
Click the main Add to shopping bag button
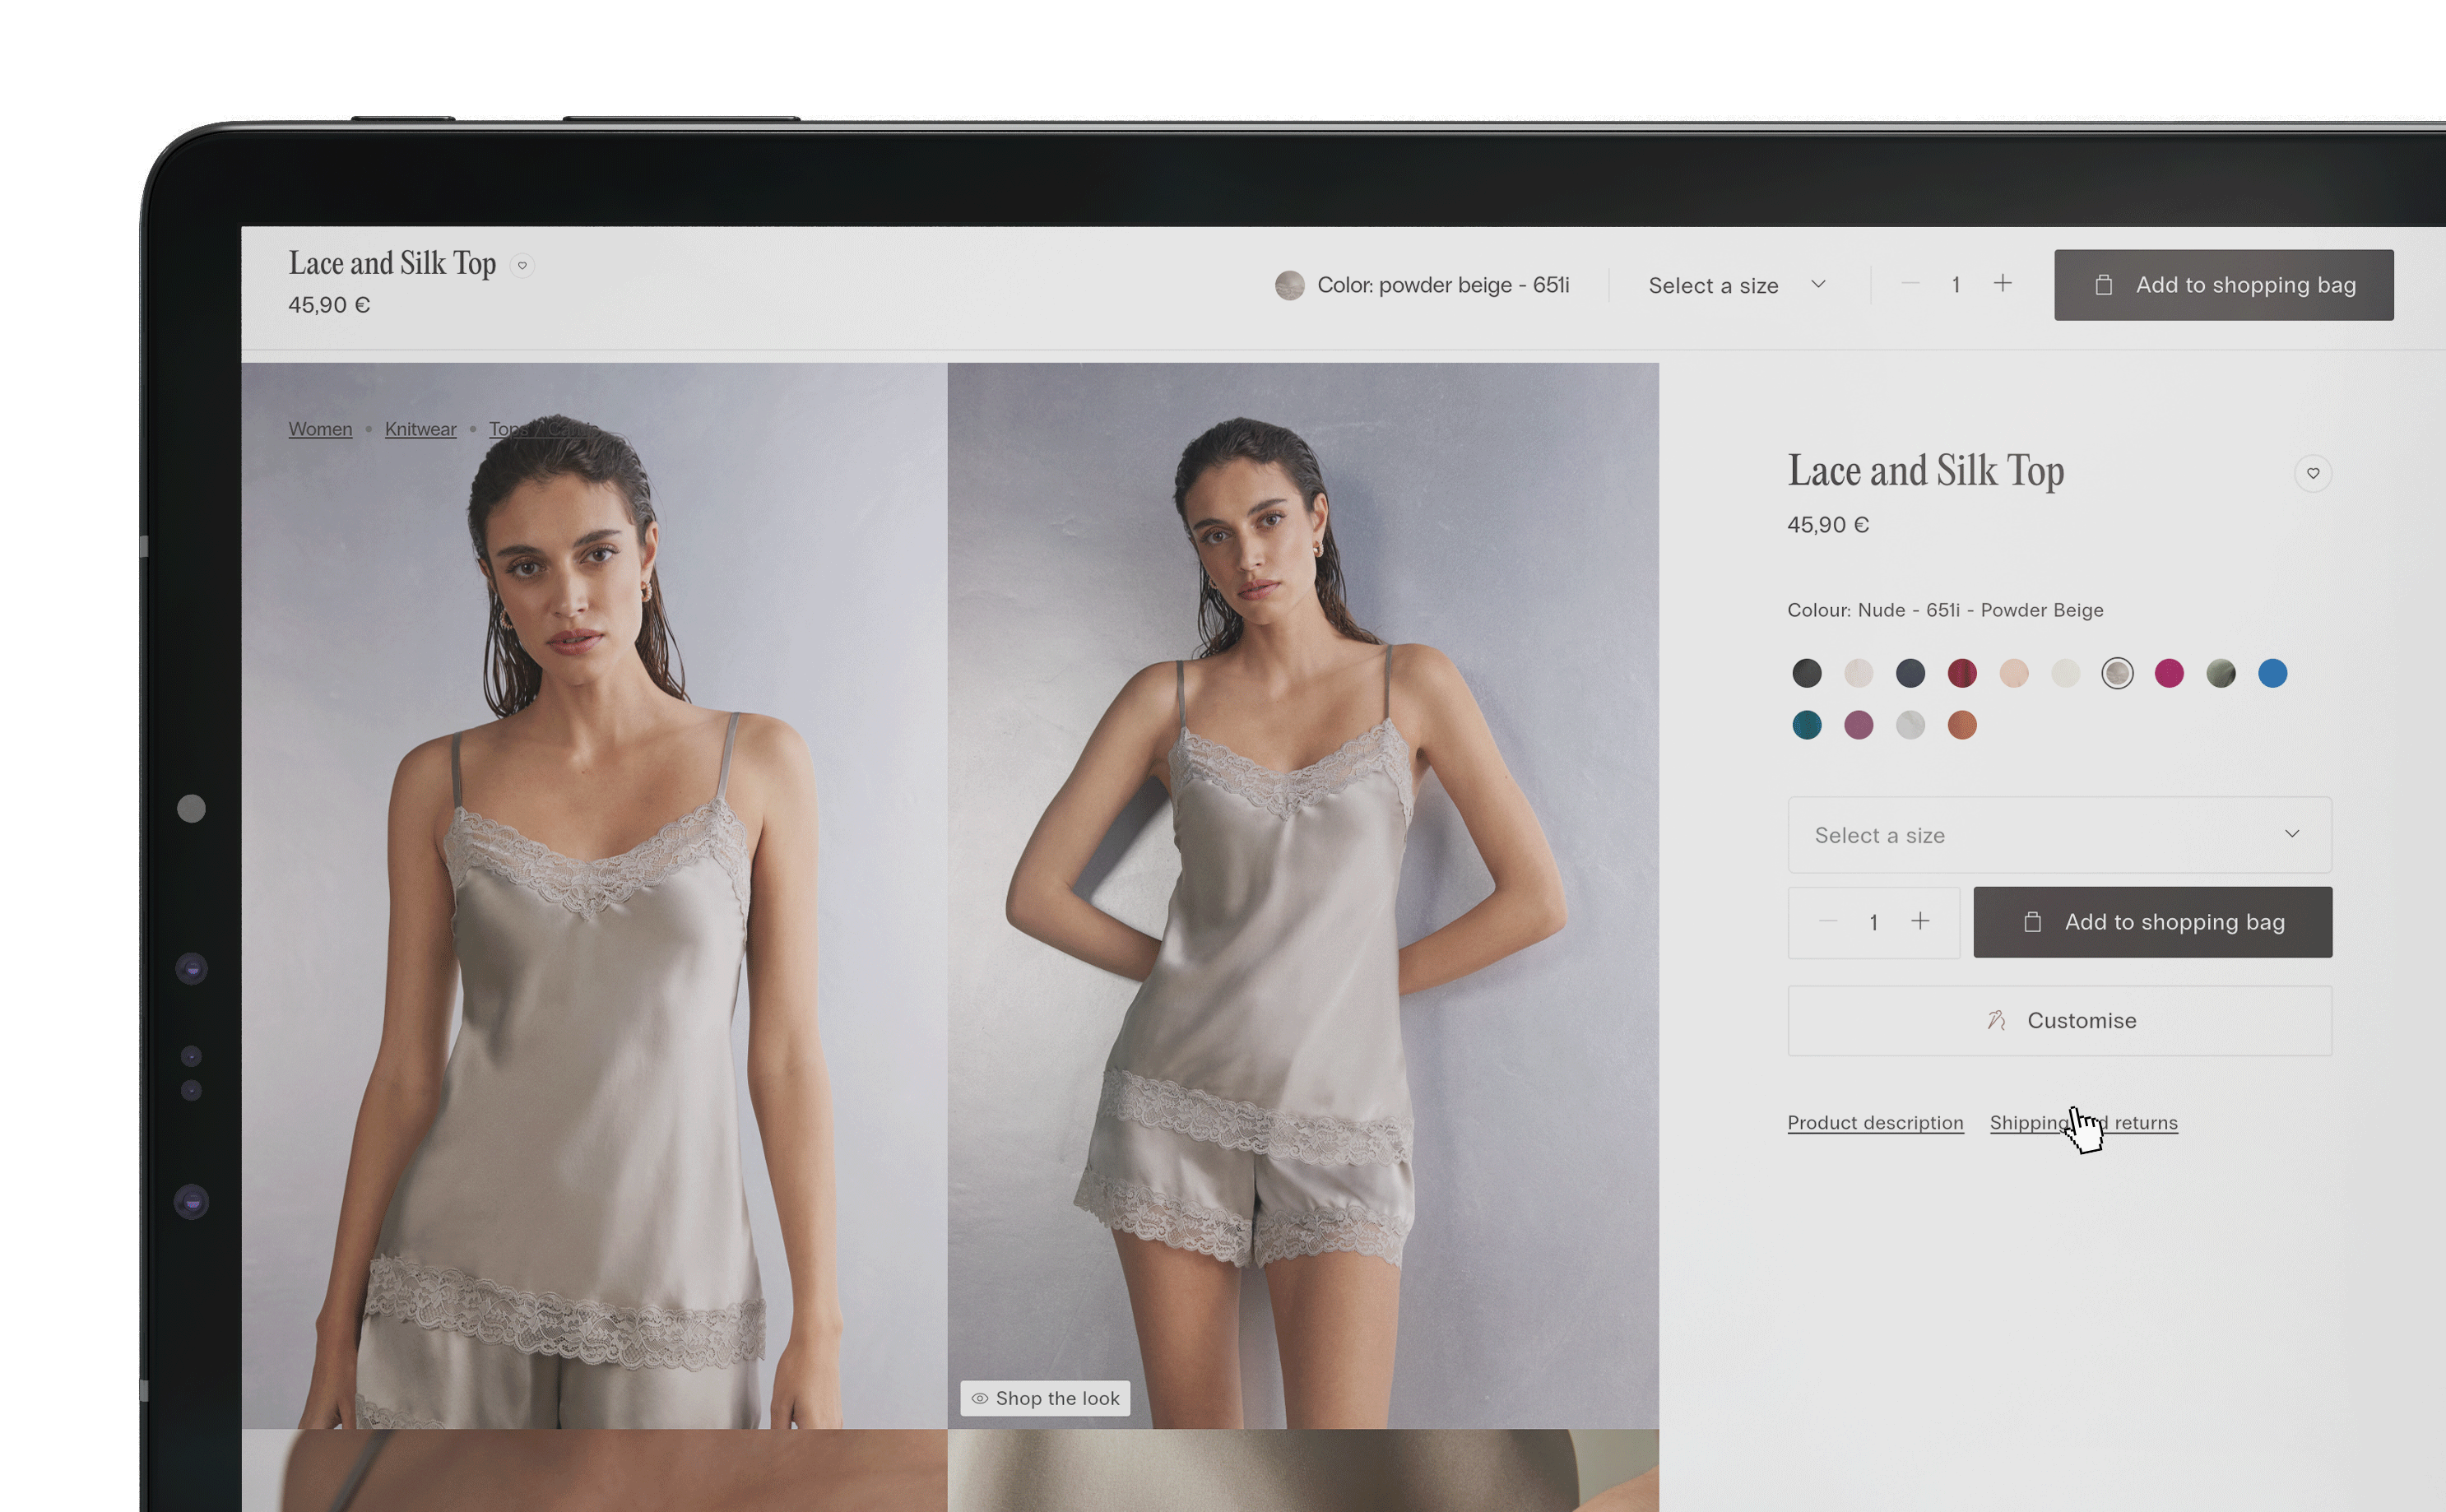pos(2152,921)
